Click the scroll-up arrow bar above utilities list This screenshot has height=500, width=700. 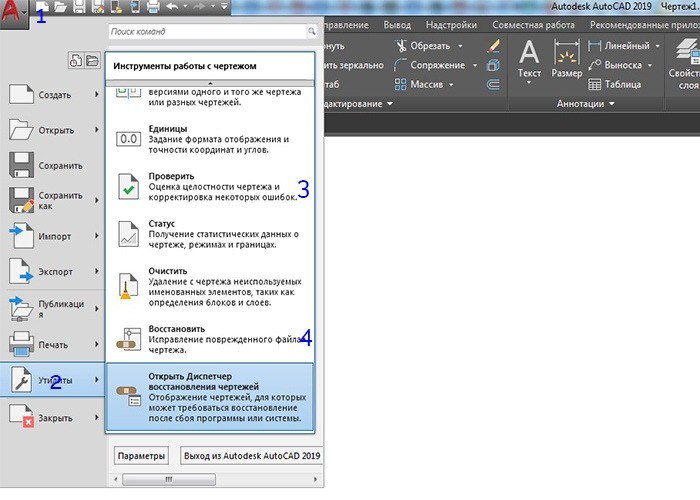(x=210, y=83)
